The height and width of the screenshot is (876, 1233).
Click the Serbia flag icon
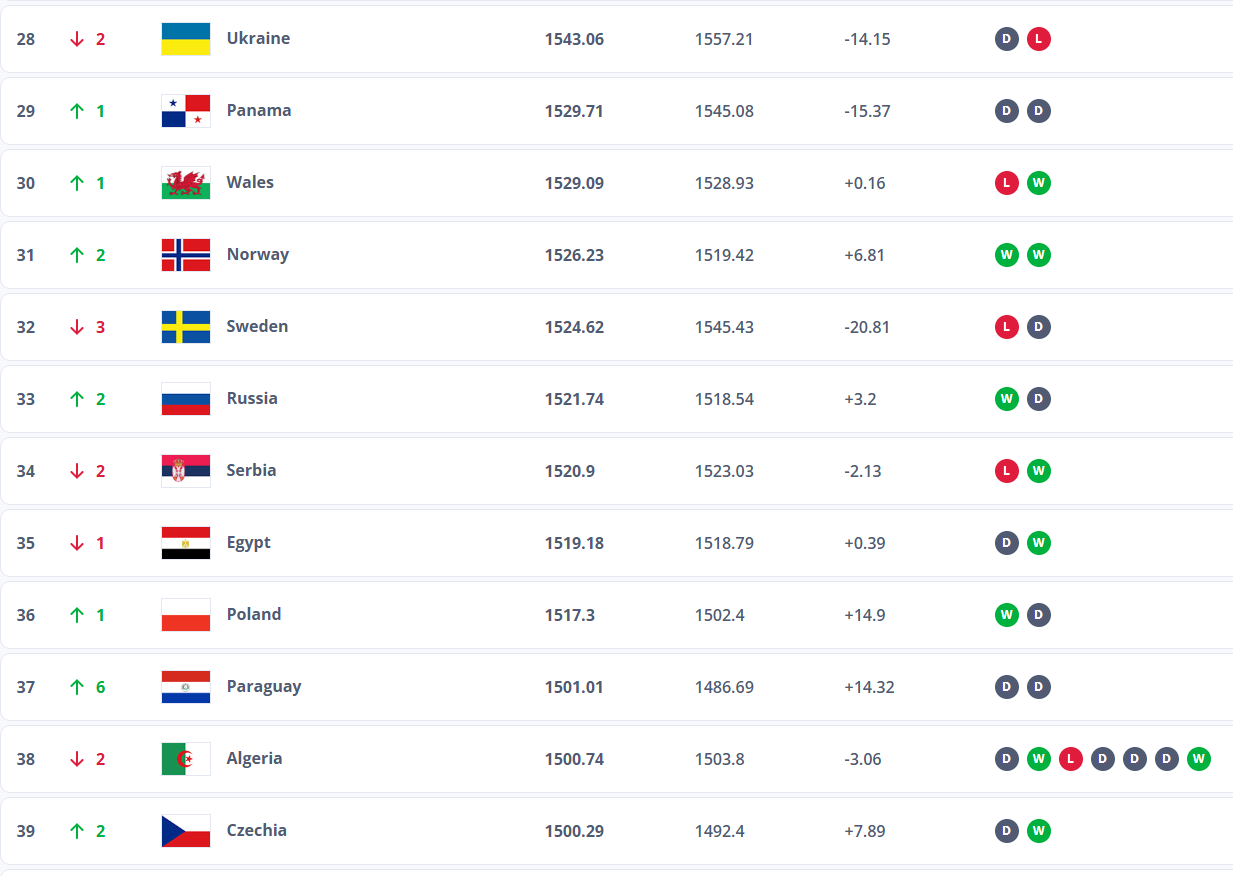[x=186, y=471]
